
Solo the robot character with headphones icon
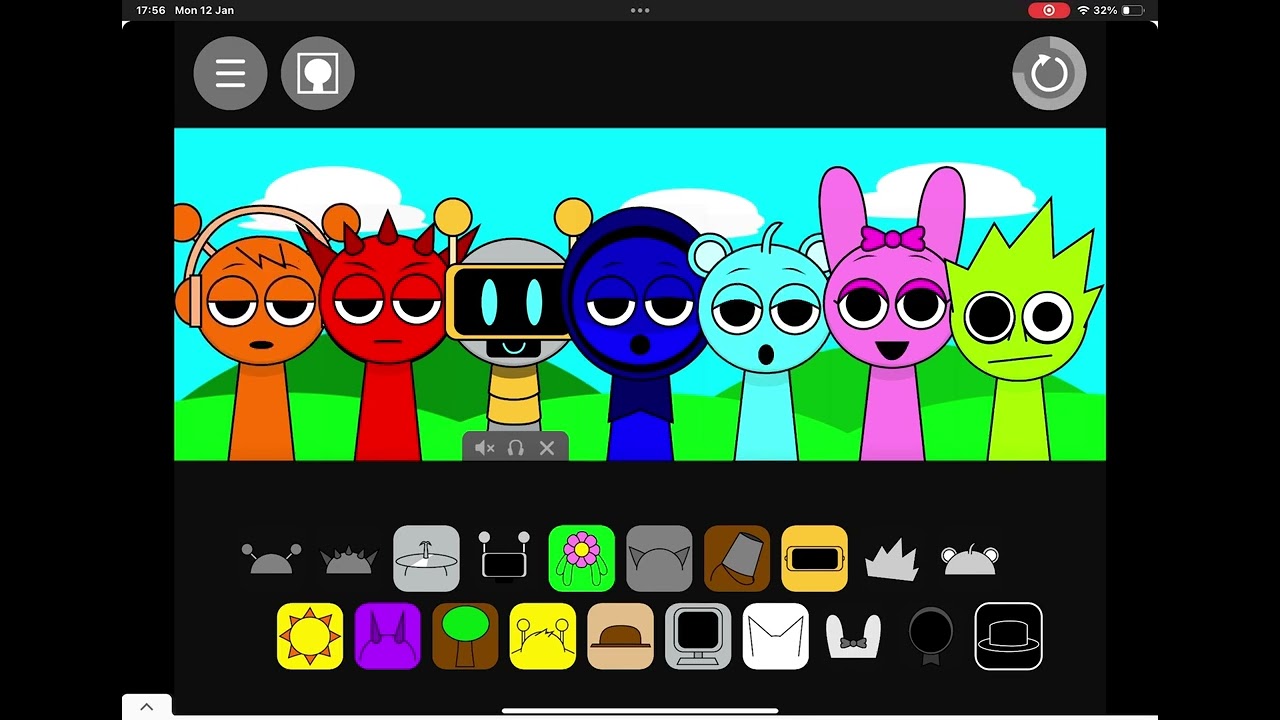(516, 448)
